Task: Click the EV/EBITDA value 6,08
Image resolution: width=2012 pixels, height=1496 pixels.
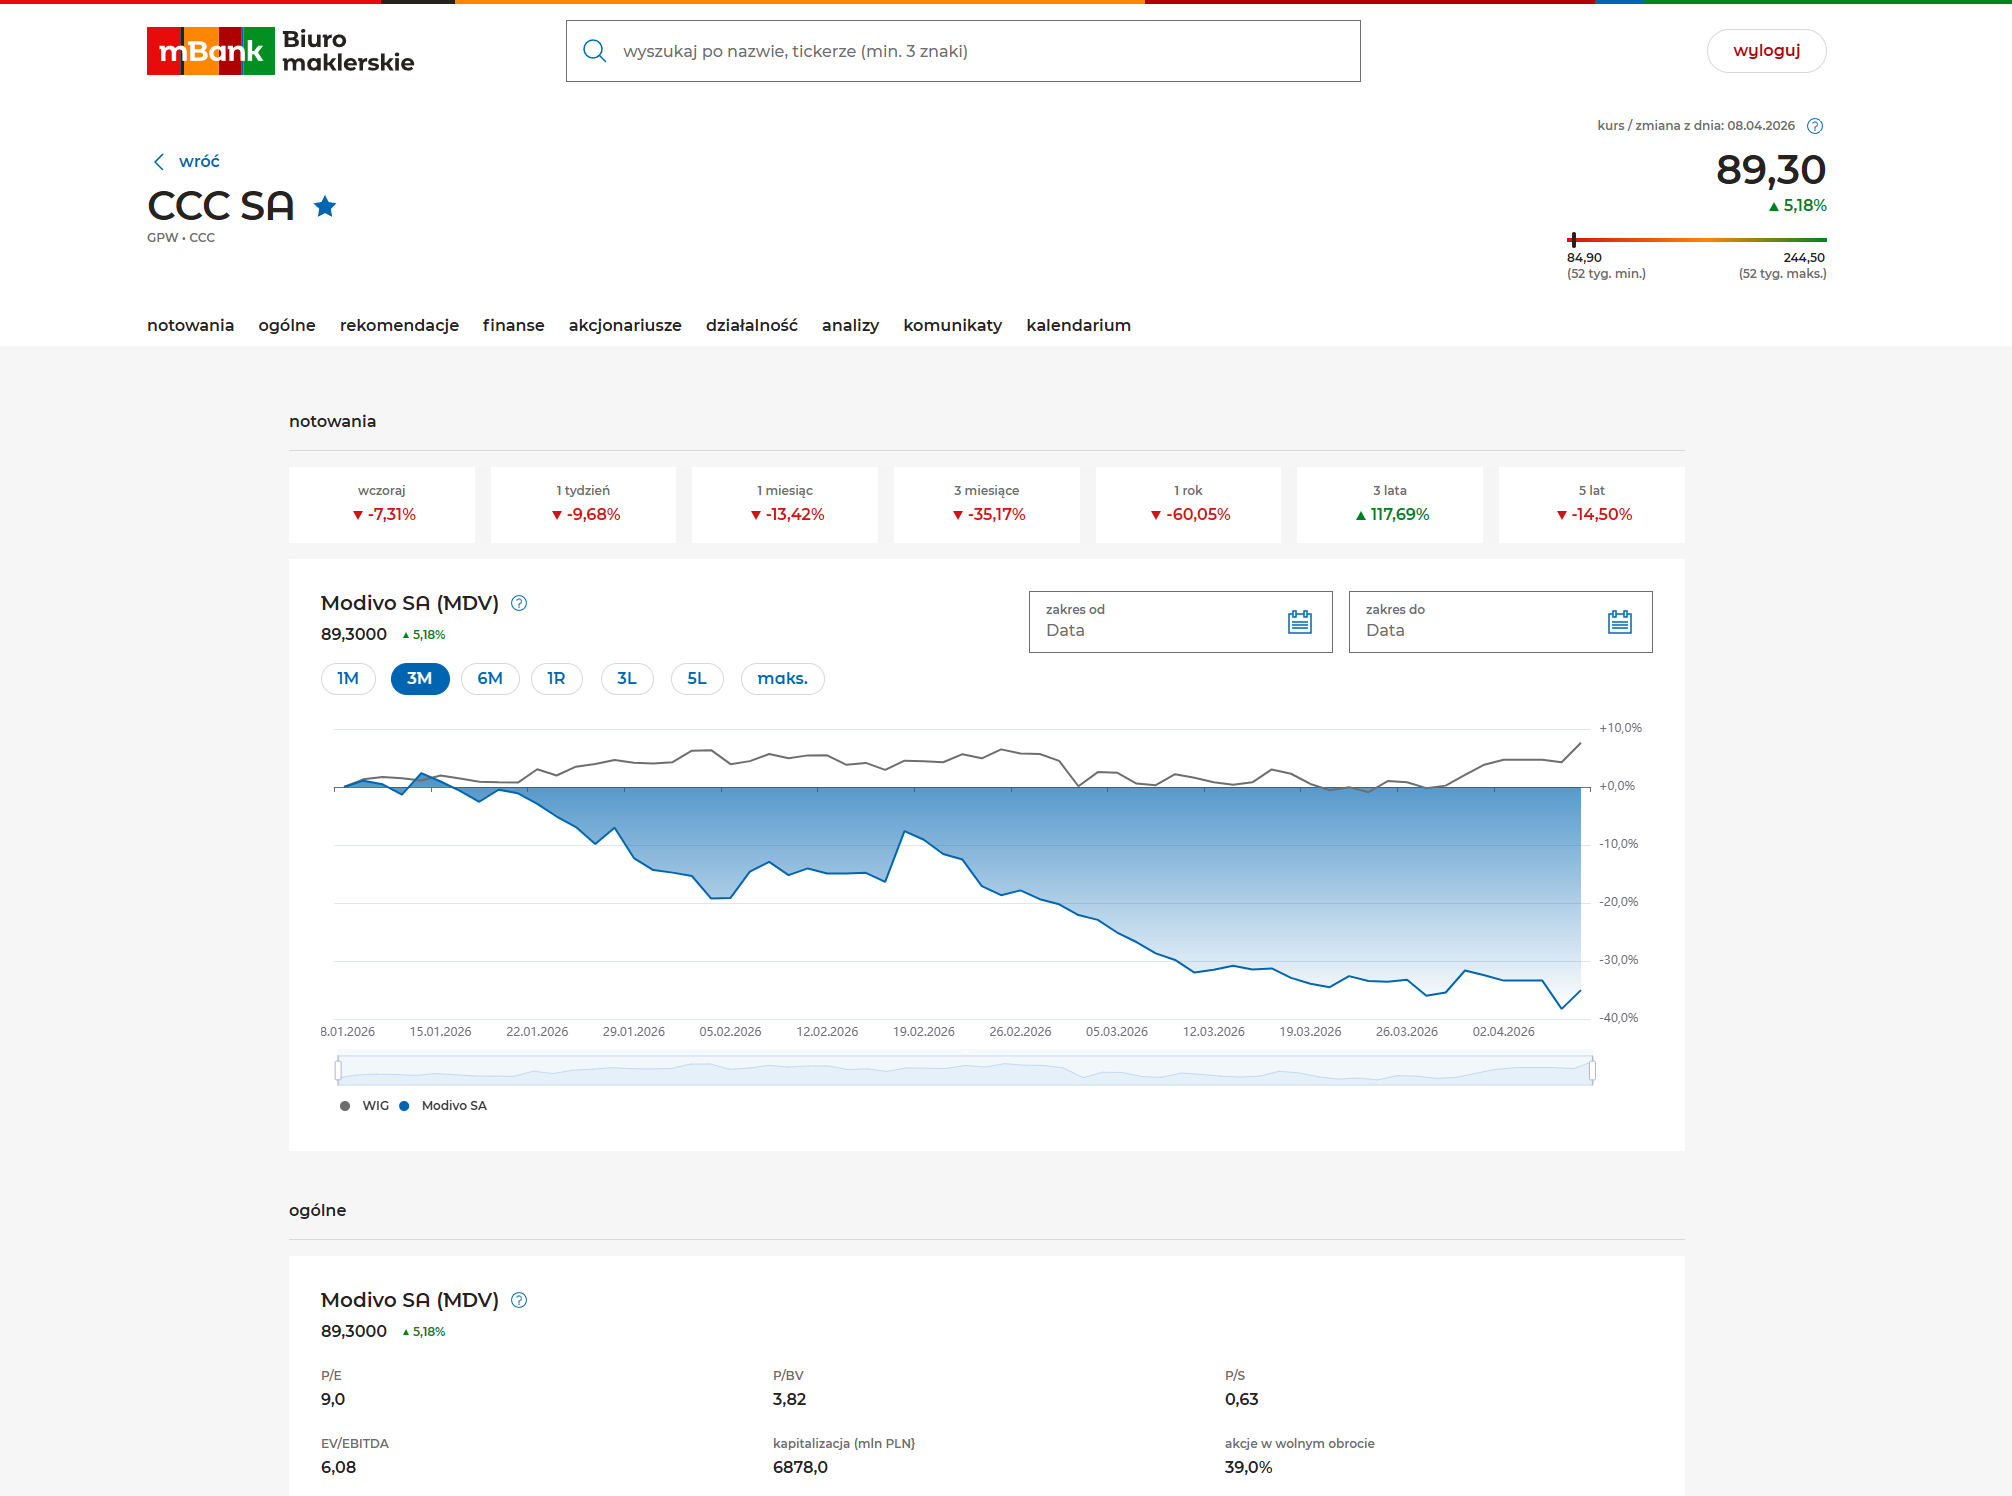Action: [x=339, y=1468]
